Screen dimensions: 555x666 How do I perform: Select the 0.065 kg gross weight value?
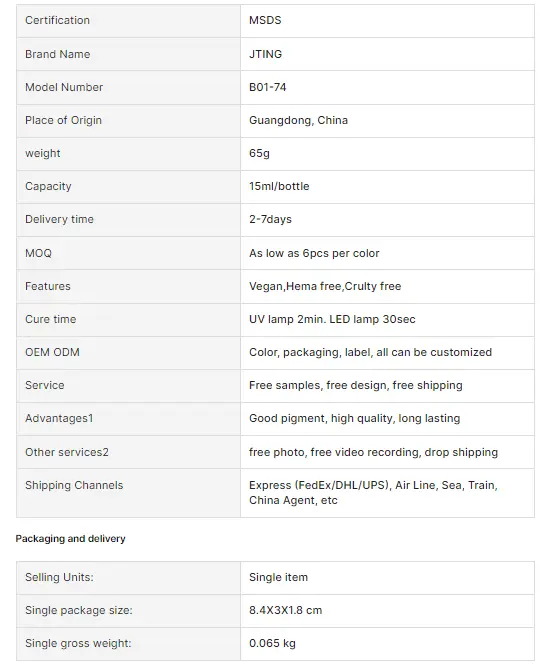pos(272,643)
